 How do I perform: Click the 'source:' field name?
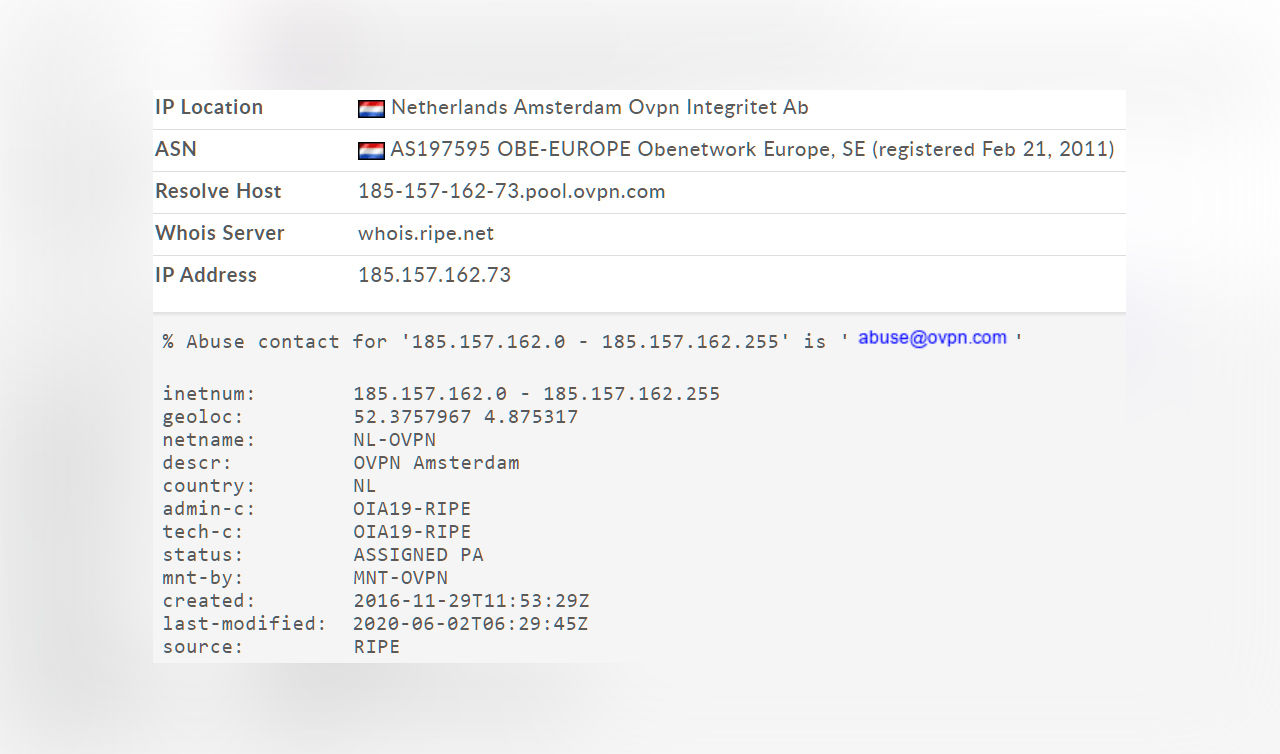[203, 646]
